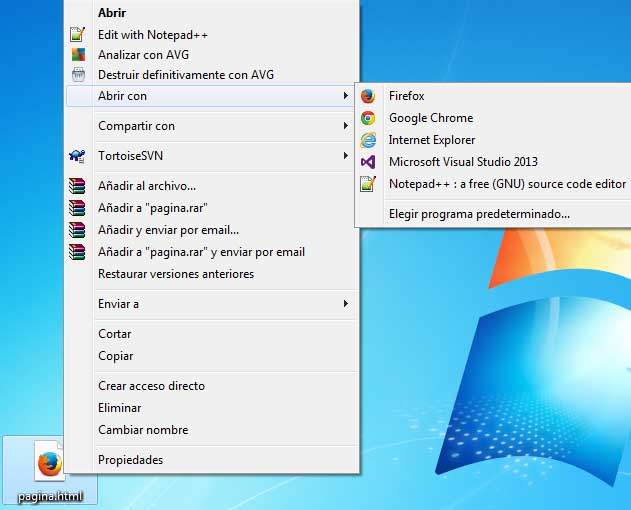The width and height of the screenshot is (631, 510).
Task: Open with Notepad++ : a free (GNU) source code editor
Action: (x=494, y=184)
